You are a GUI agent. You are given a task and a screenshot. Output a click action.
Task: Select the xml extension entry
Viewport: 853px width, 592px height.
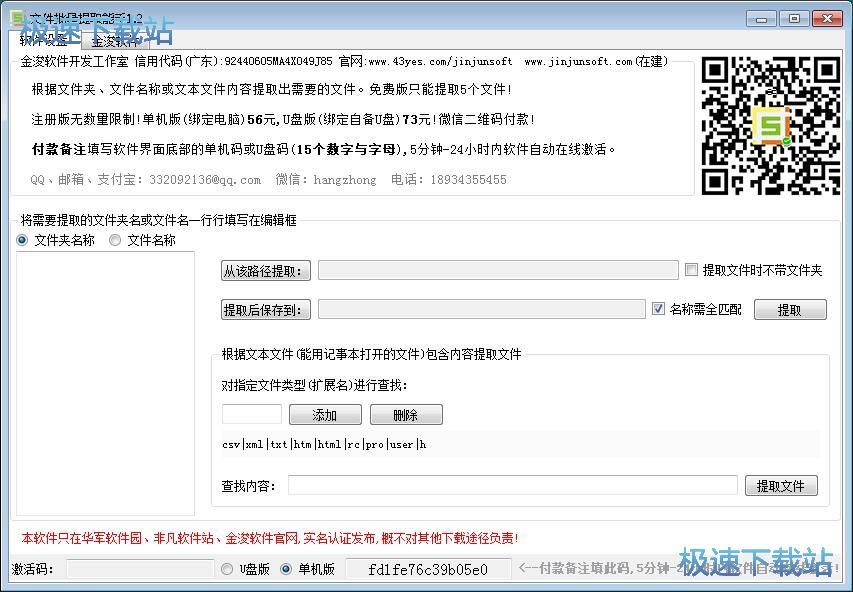[255, 445]
